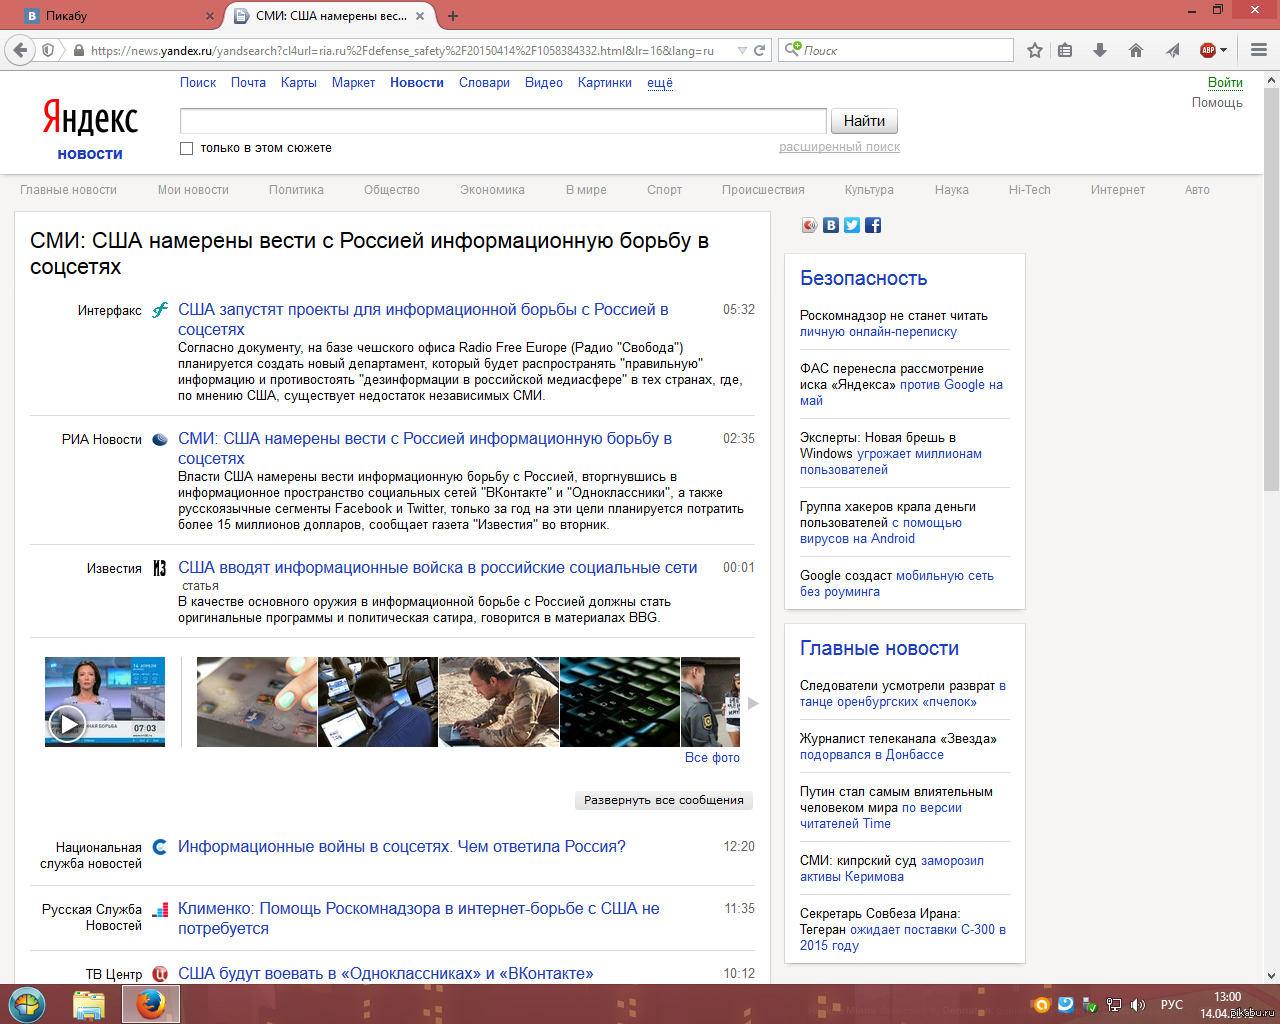Screen dimensions: 1280x1024
Task: Open the Политика news category
Action: pos(296,190)
